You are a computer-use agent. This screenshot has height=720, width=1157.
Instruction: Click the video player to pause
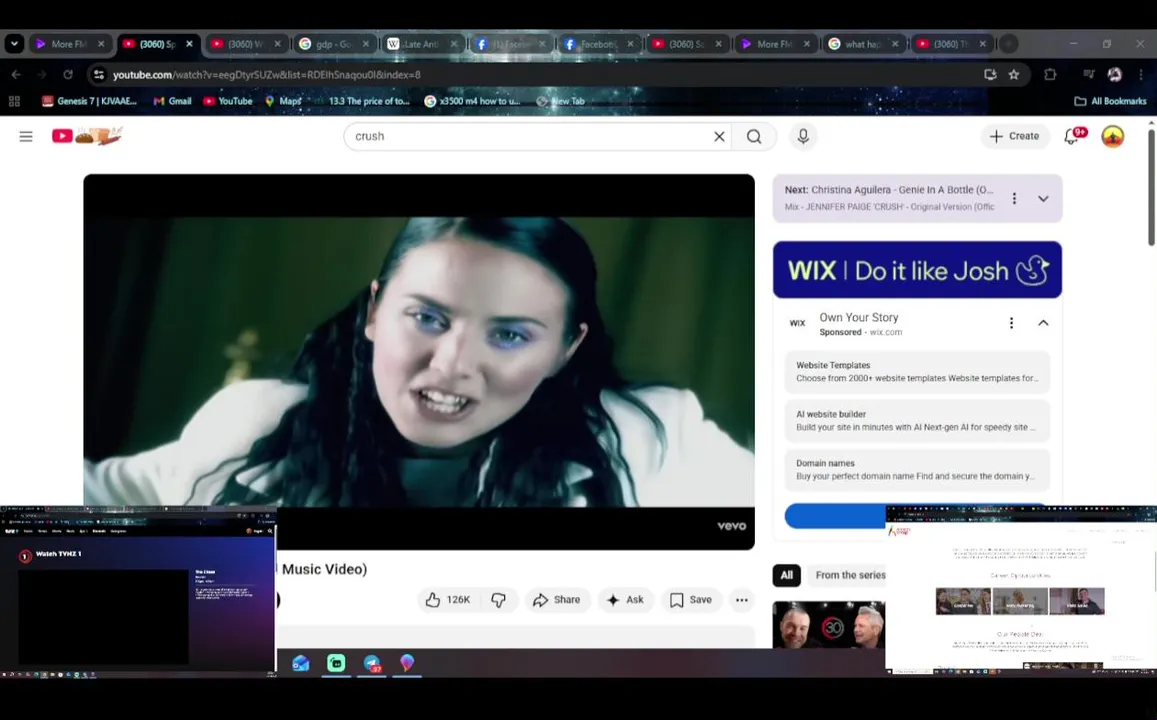419,361
